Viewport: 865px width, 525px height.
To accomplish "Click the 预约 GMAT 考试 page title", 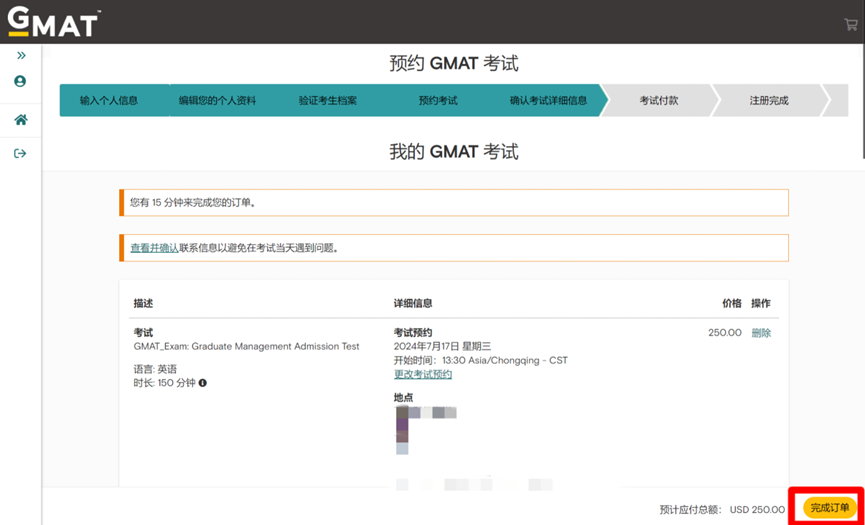I will coord(454,63).
